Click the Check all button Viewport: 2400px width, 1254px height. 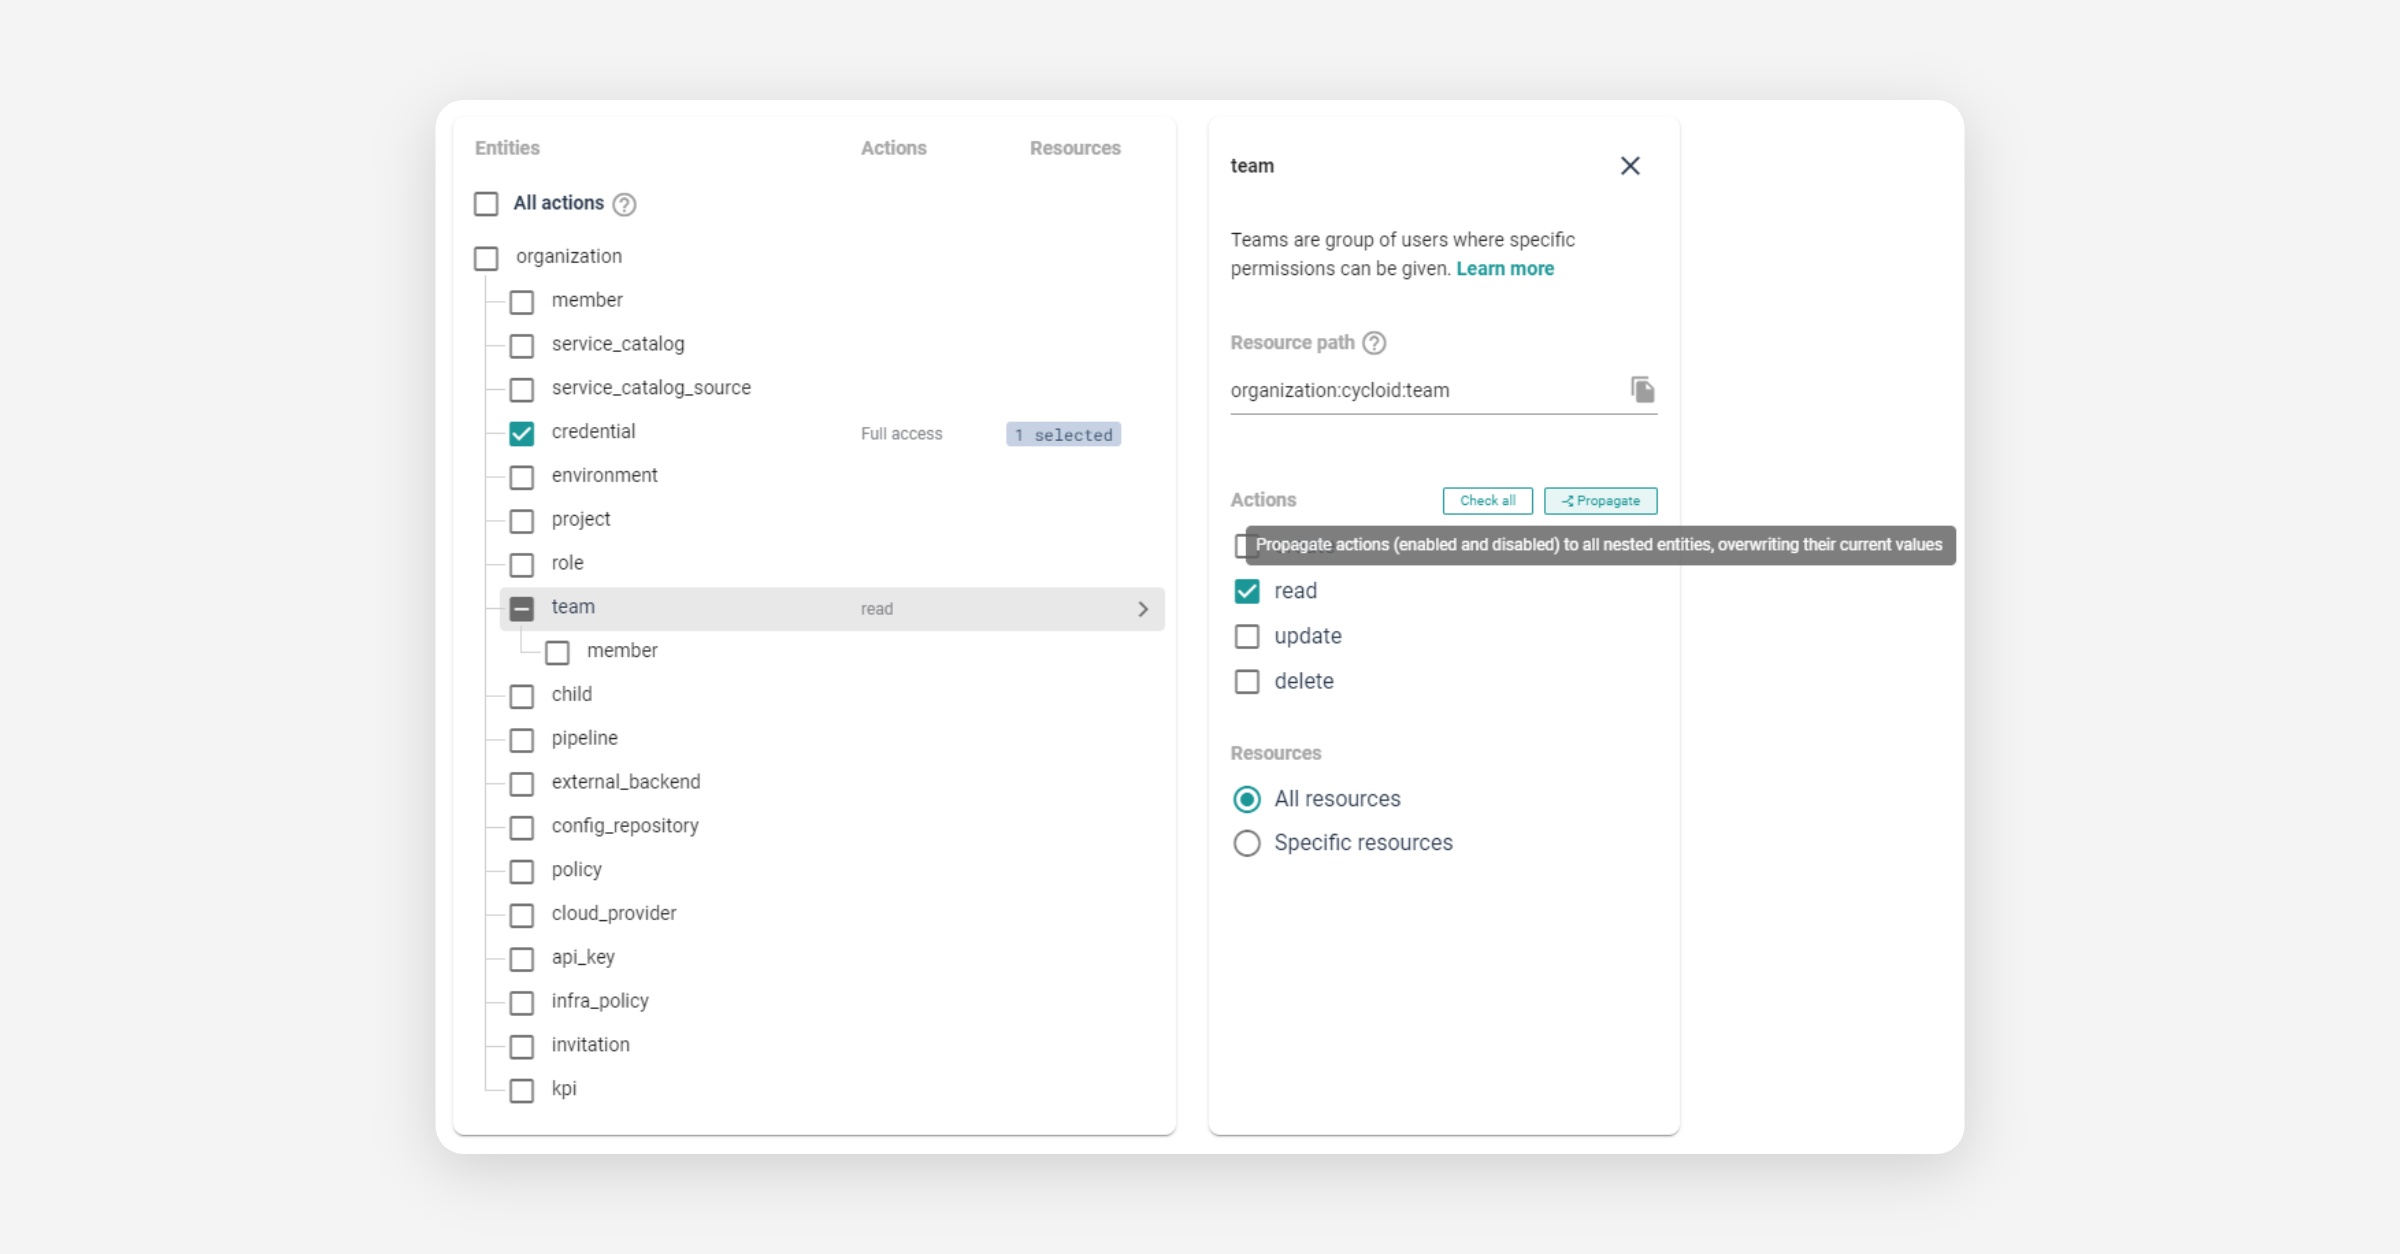[x=1487, y=501]
